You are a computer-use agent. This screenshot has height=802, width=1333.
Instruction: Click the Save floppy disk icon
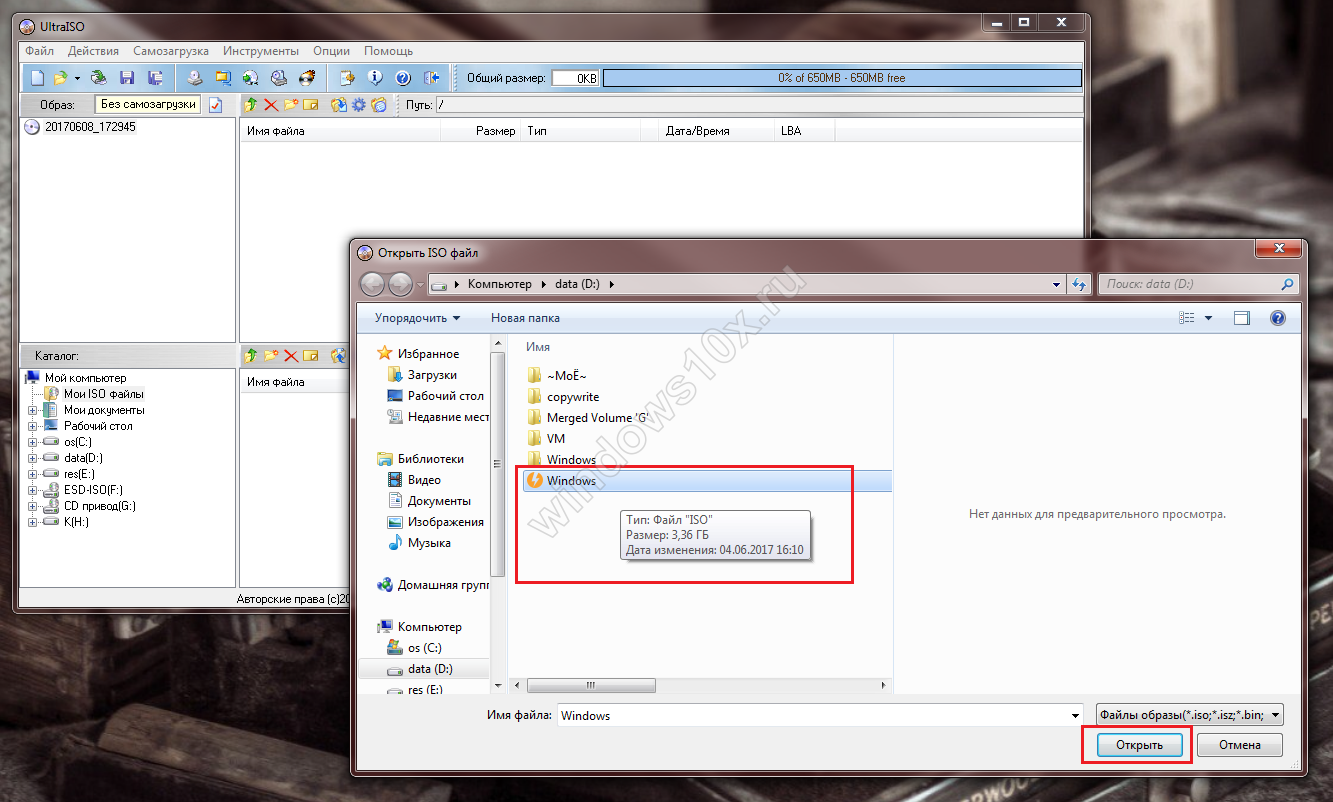click(127, 77)
